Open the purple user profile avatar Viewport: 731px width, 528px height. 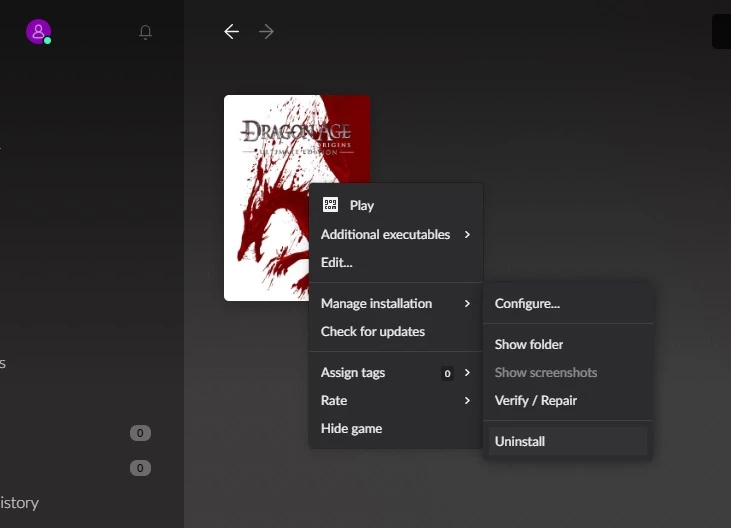pos(38,32)
